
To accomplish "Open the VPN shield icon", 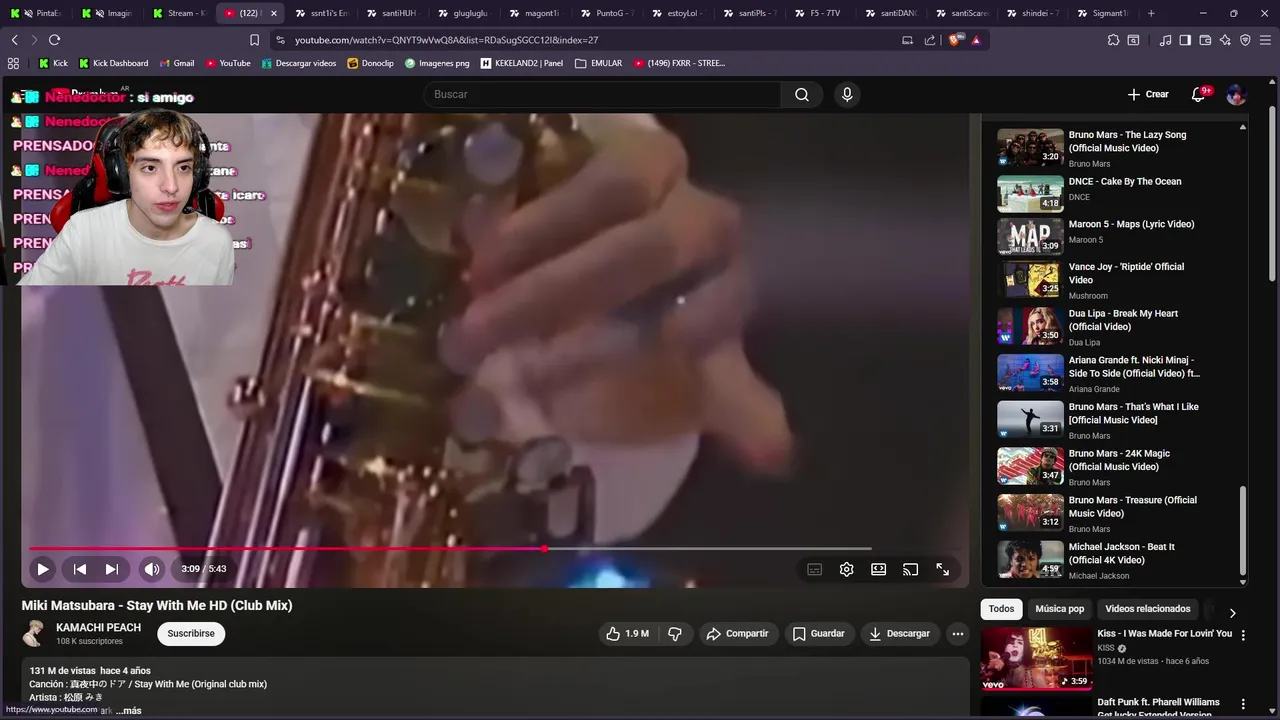I will click(1245, 40).
